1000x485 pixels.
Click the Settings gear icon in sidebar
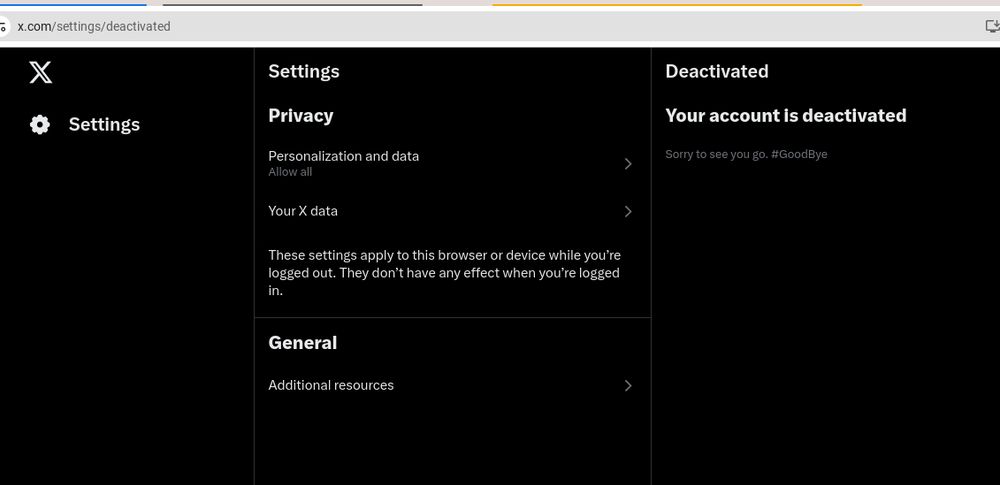(x=40, y=124)
